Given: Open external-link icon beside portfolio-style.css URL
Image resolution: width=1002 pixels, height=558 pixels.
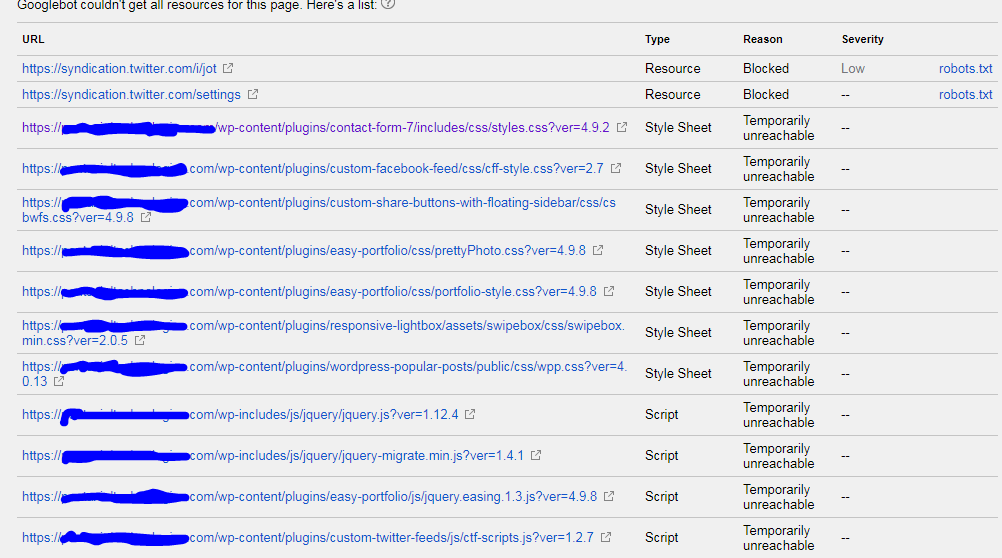Looking at the screenshot, I should click(609, 292).
